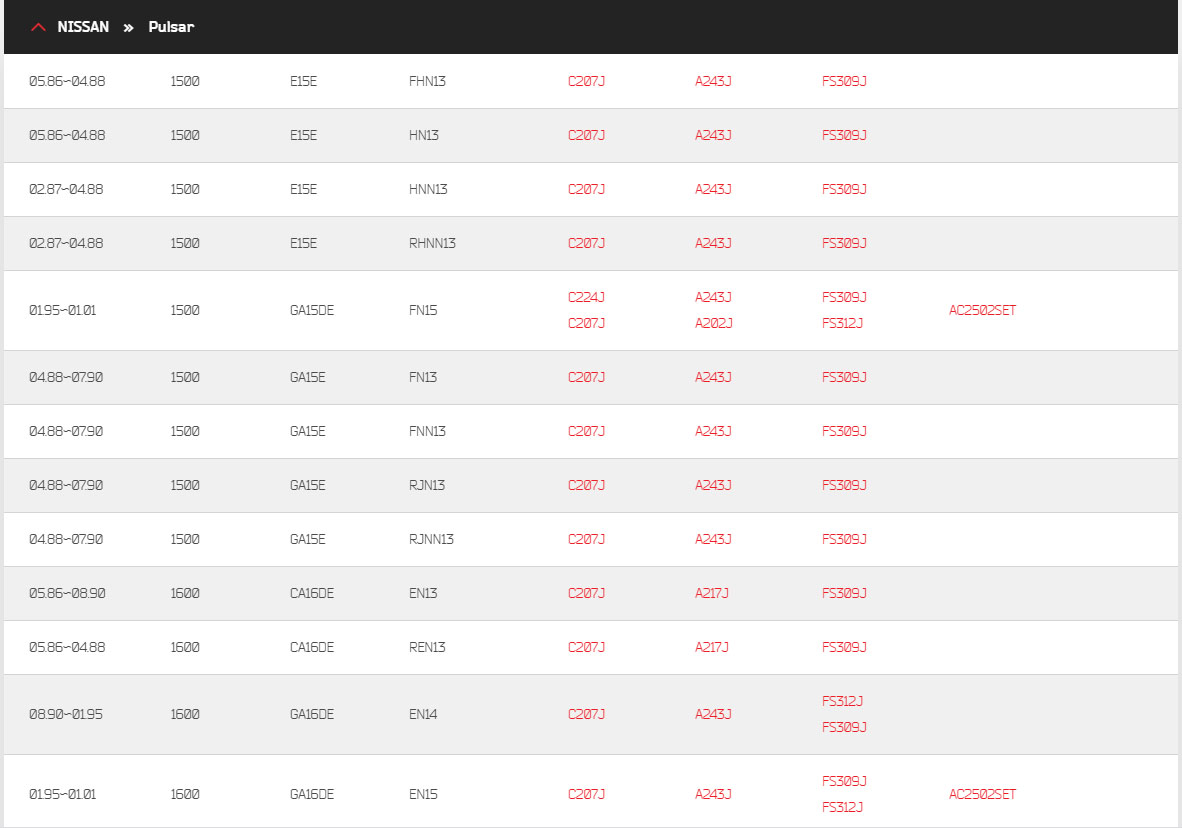1182x828 pixels.
Task: Open C207J link in FHN13 row
Action: click(x=586, y=81)
